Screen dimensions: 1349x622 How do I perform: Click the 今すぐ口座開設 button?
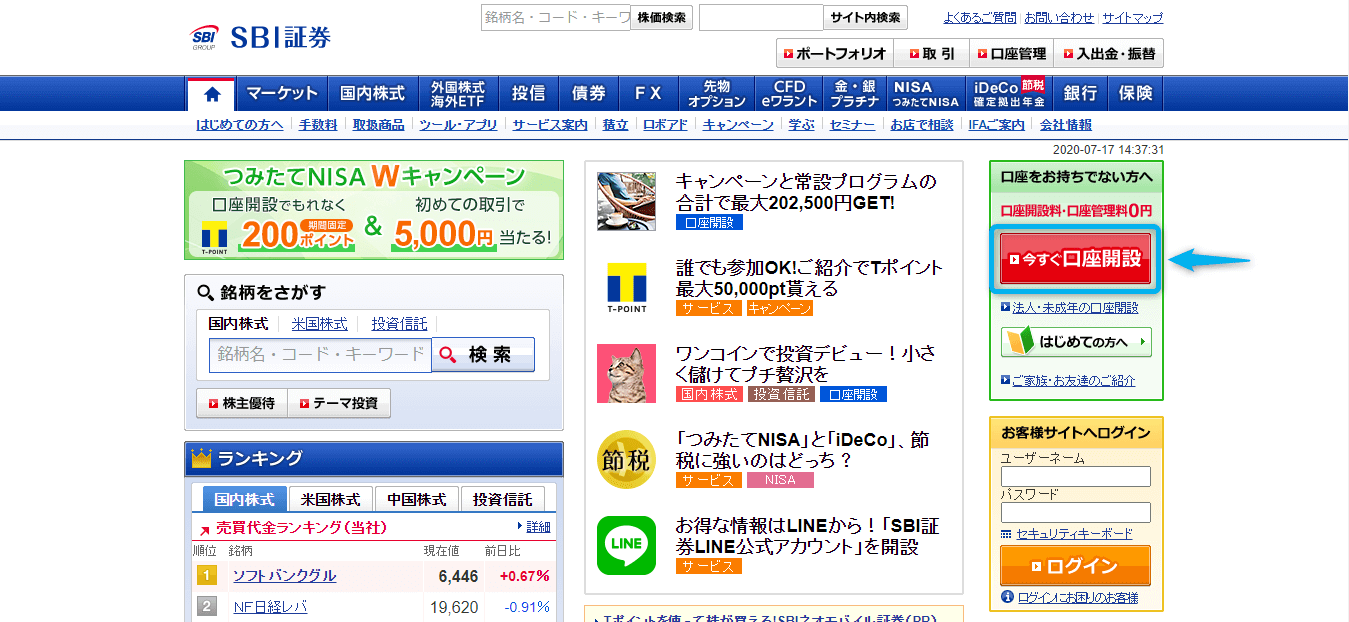pyautogui.click(x=1076, y=259)
